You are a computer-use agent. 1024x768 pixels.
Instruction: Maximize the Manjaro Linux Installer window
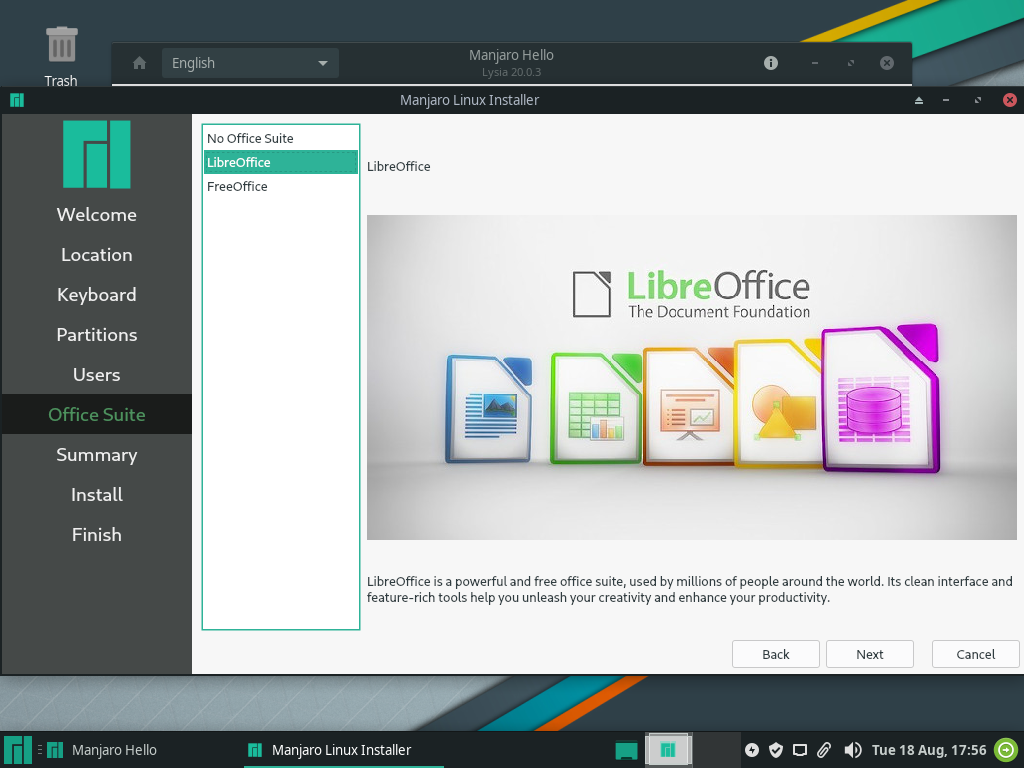978,100
